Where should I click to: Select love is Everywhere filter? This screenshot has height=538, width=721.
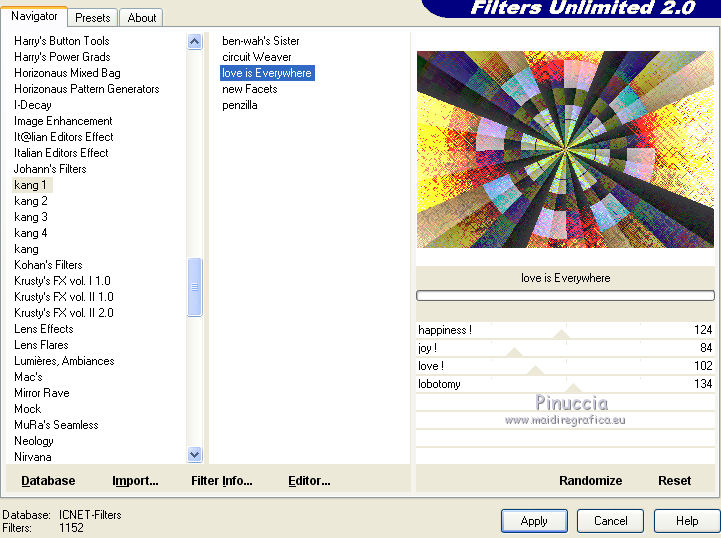[x=267, y=73]
